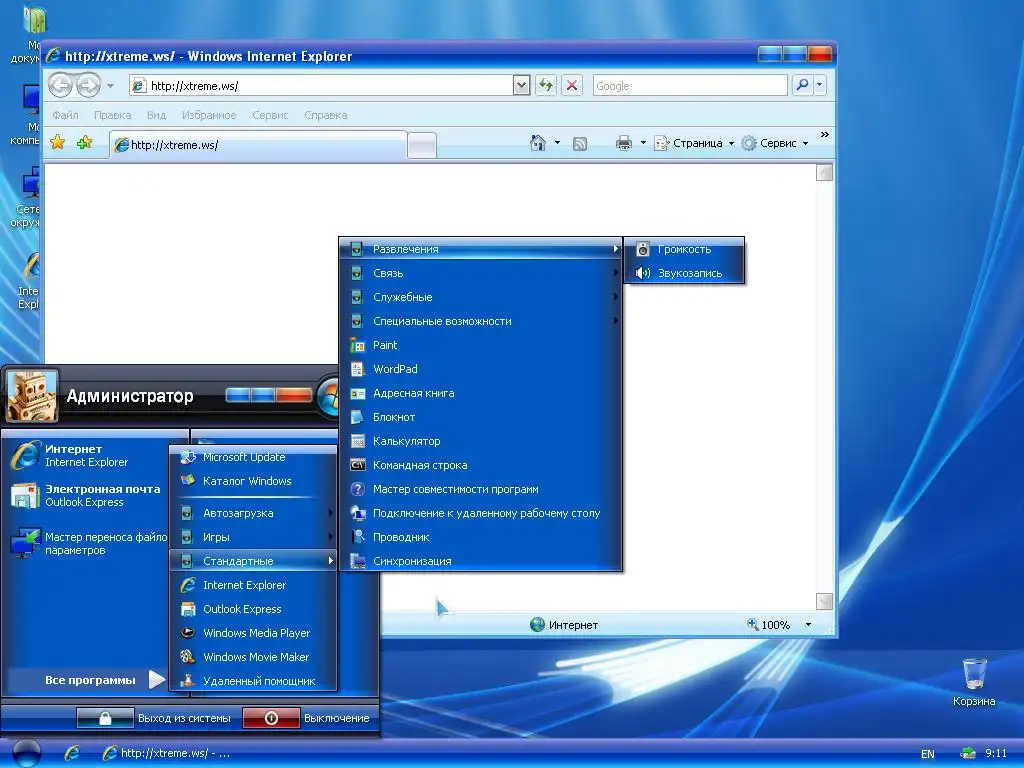The height and width of the screenshot is (768, 1024).
Task: Click the Back arrow in Internet Explorer
Action: tap(61, 85)
